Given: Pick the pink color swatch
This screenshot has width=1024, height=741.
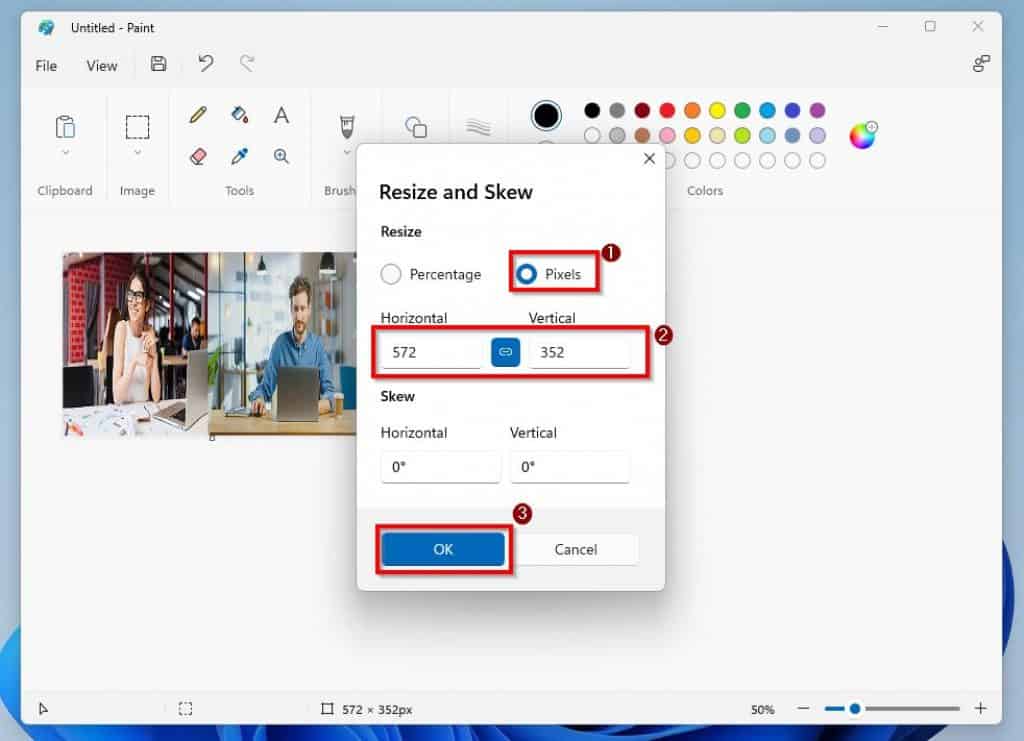Looking at the screenshot, I should 667,135.
